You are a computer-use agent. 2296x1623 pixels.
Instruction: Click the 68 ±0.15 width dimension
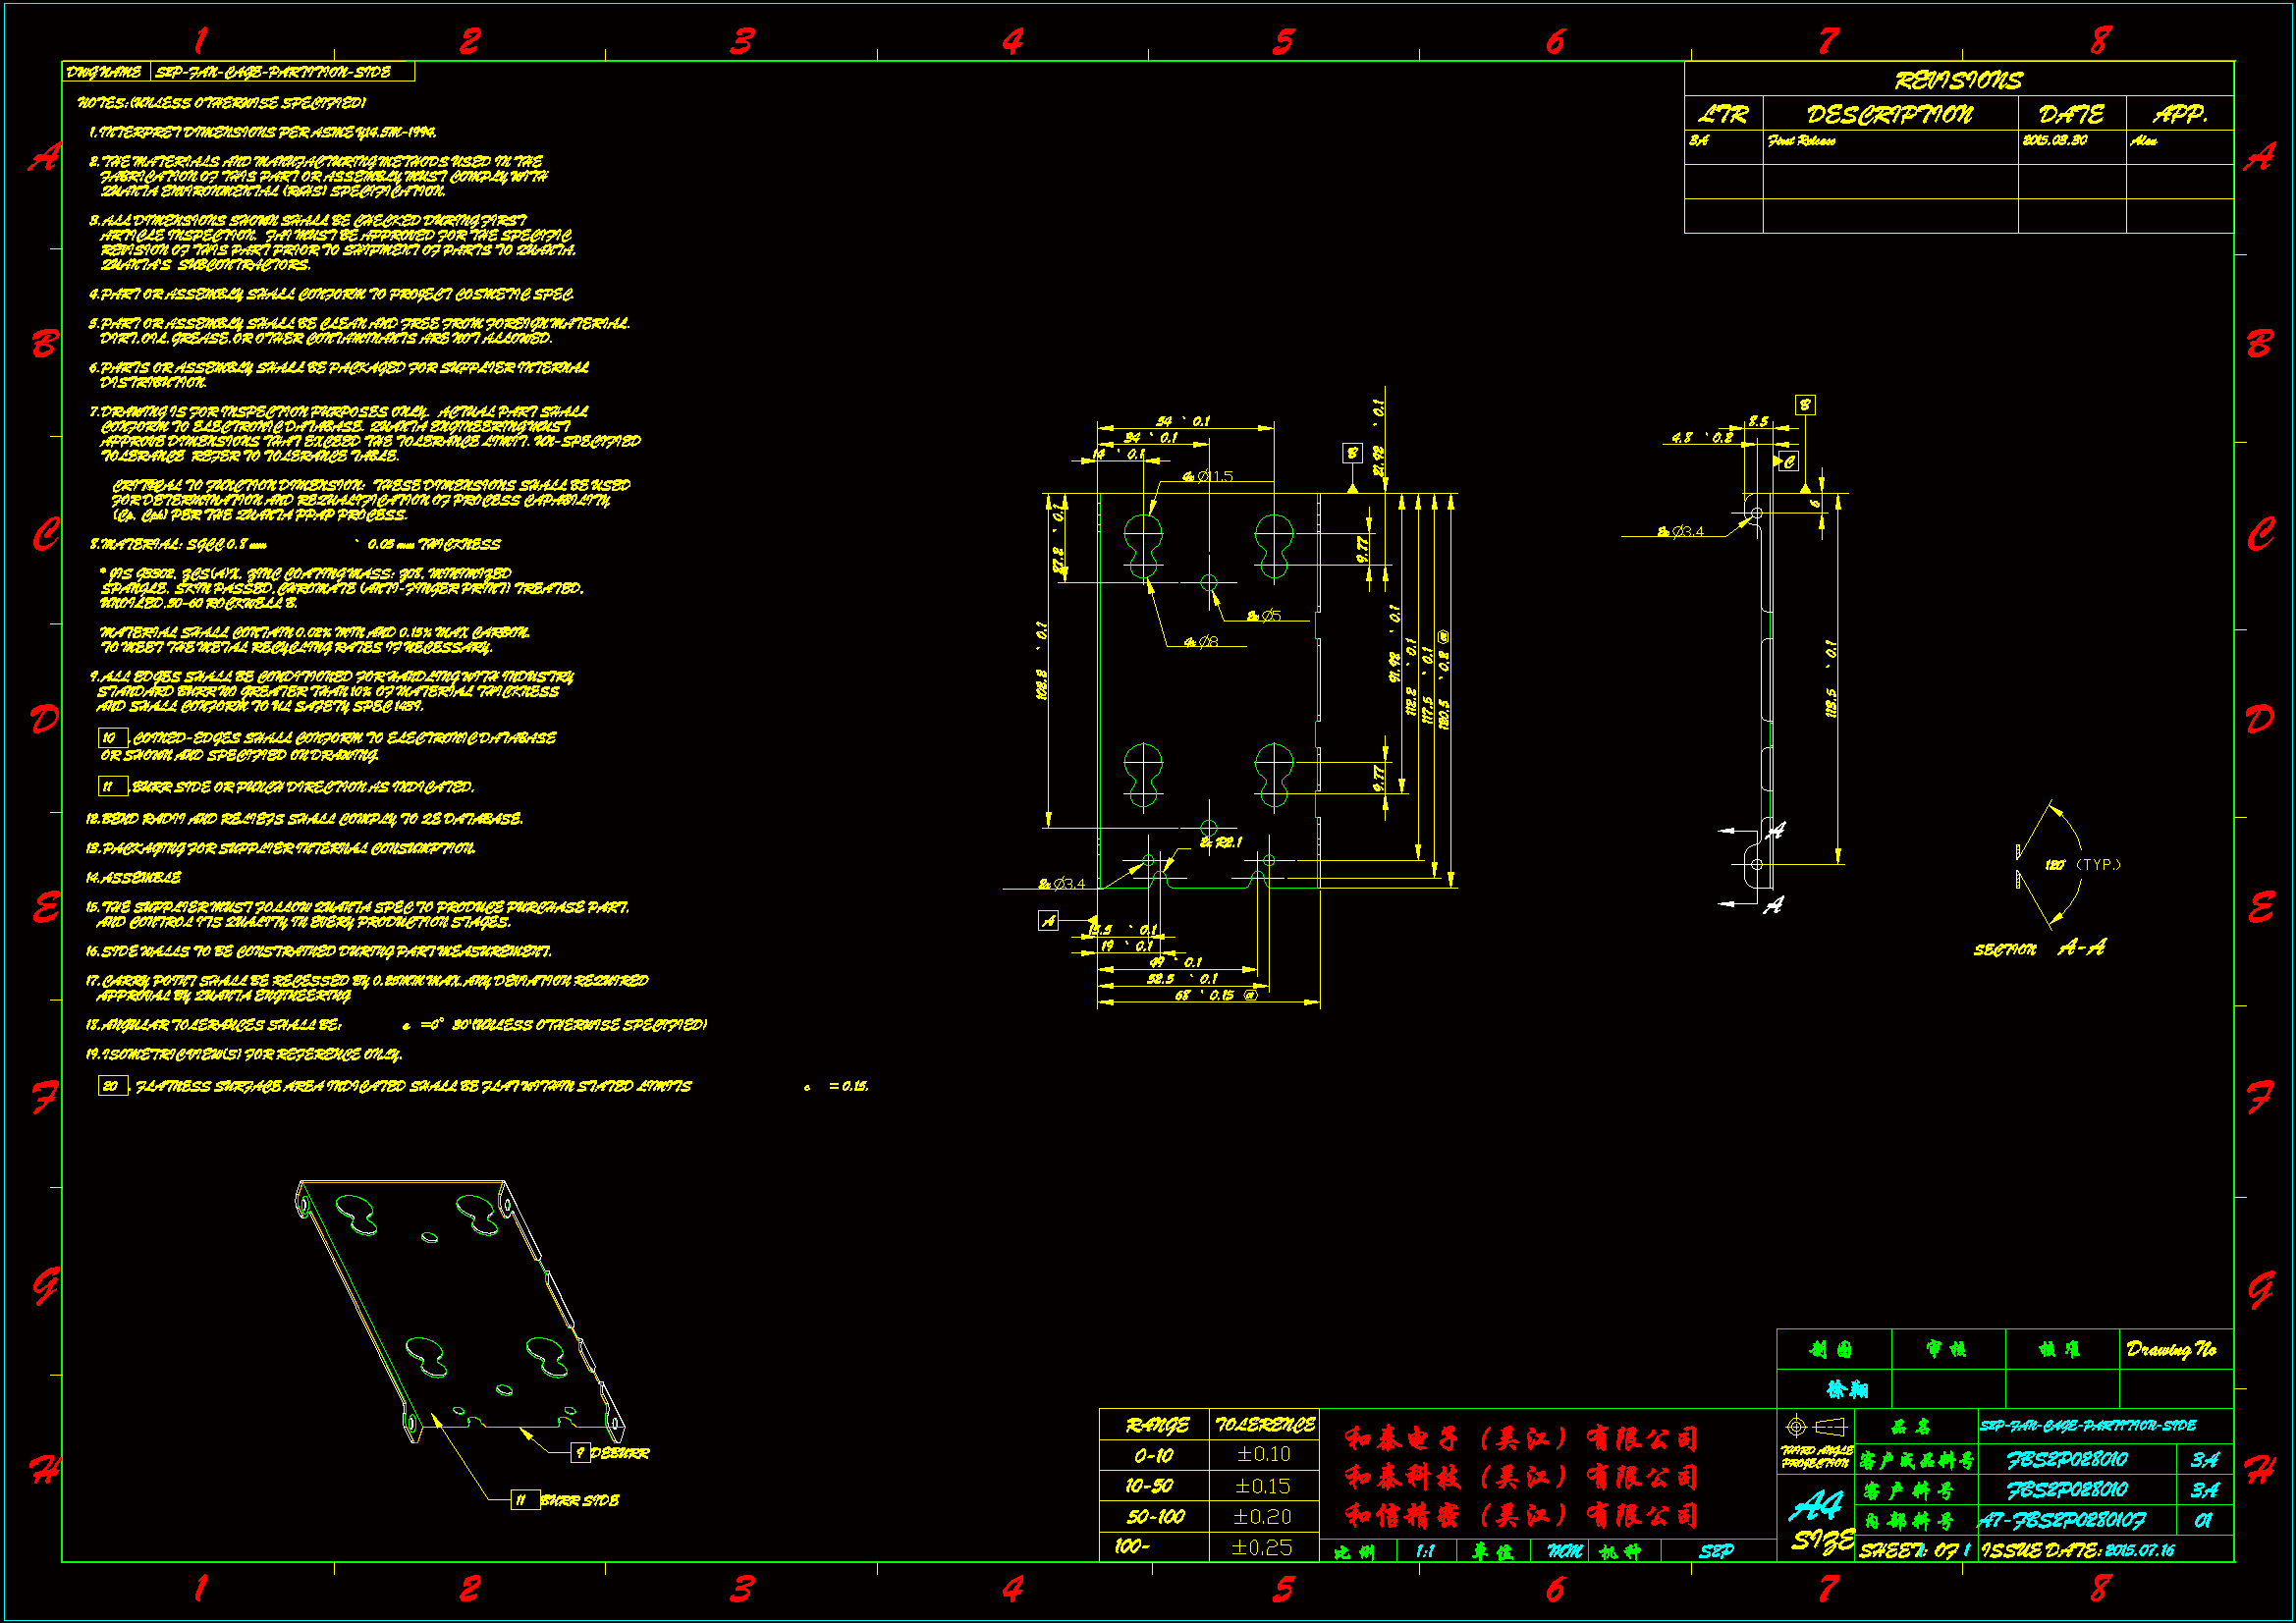coord(1215,996)
